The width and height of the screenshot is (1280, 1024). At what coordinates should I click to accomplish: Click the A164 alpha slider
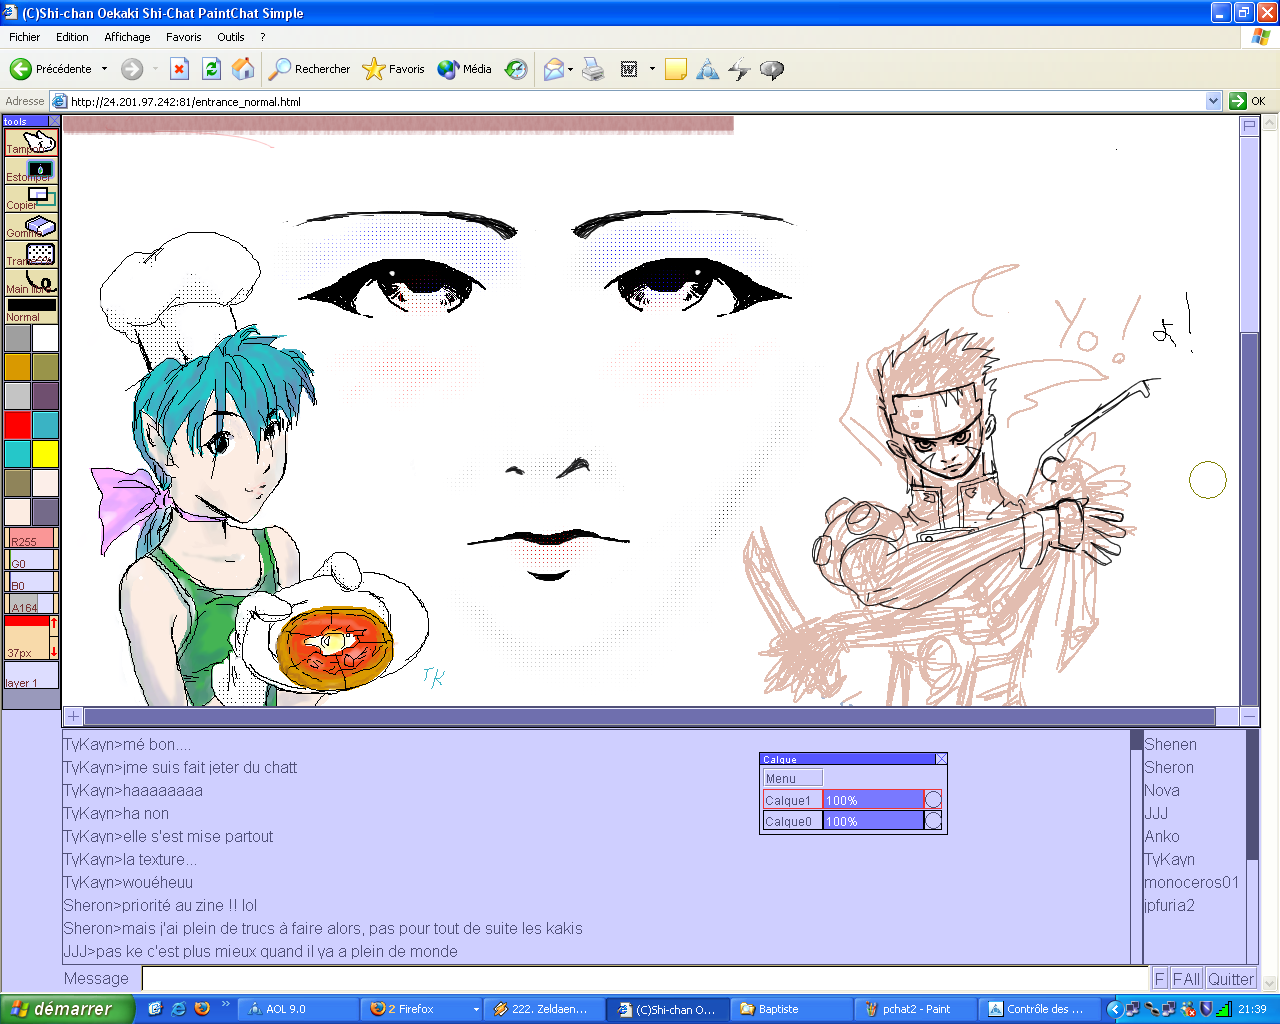click(31, 604)
